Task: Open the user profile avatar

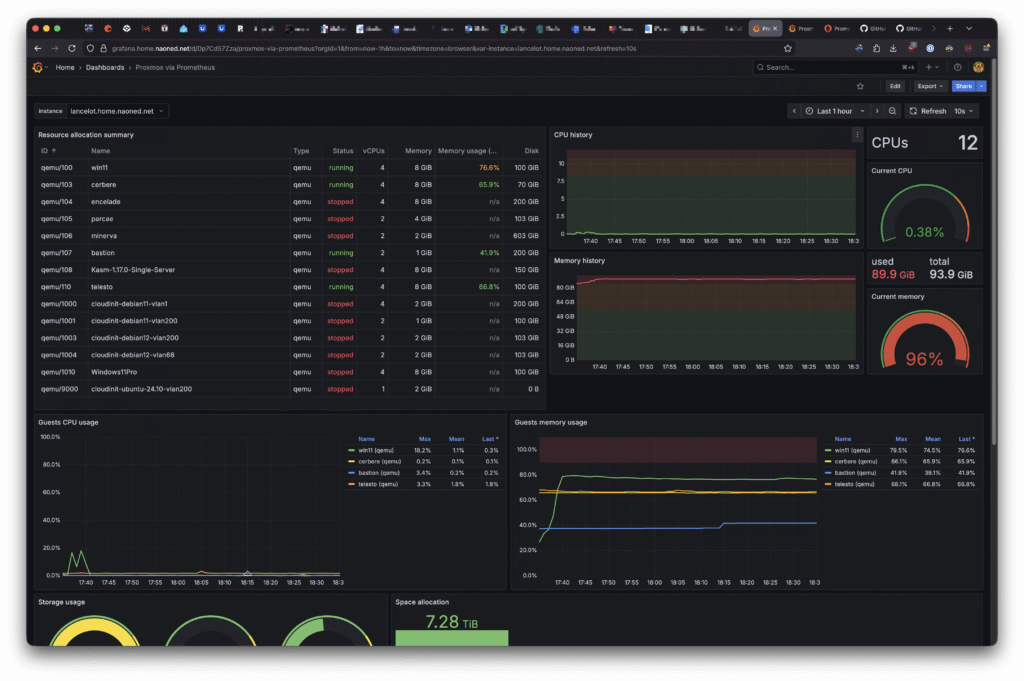Action: click(x=978, y=67)
